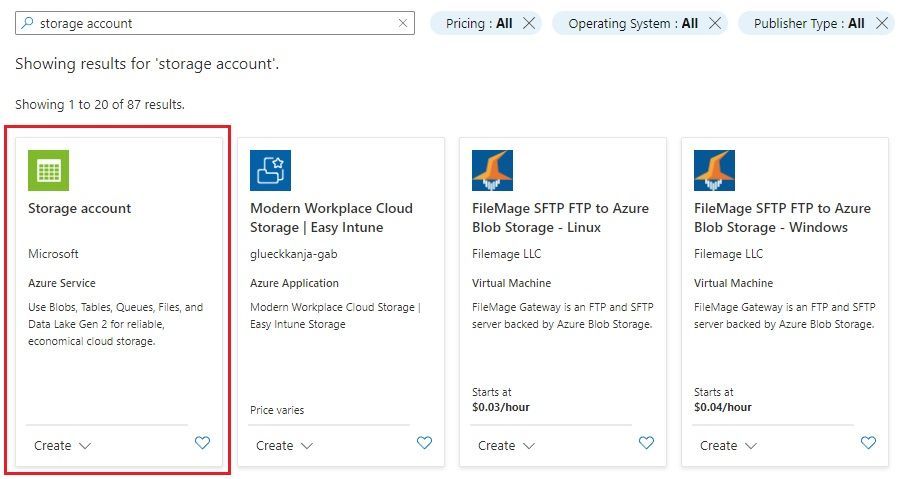This screenshot has height=479, width=898.
Task: Click the Azure Application label
Action: [x=294, y=282]
